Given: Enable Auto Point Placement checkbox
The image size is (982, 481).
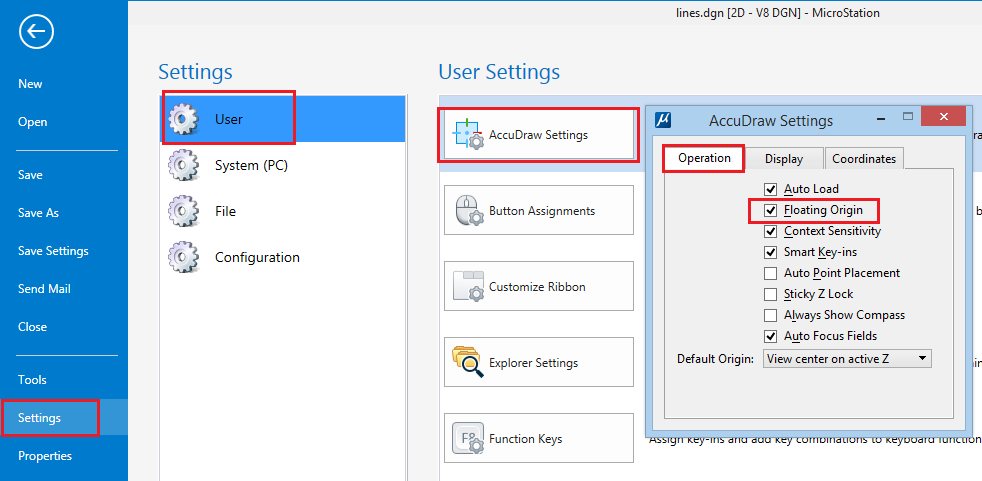Looking at the screenshot, I should tap(770, 273).
